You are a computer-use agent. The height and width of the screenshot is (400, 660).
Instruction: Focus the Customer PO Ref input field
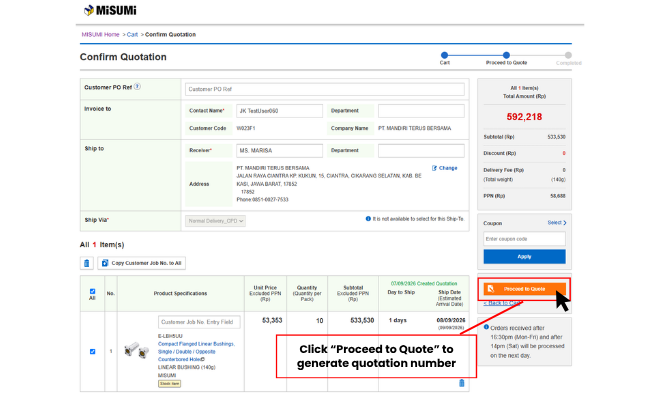[325, 89]
